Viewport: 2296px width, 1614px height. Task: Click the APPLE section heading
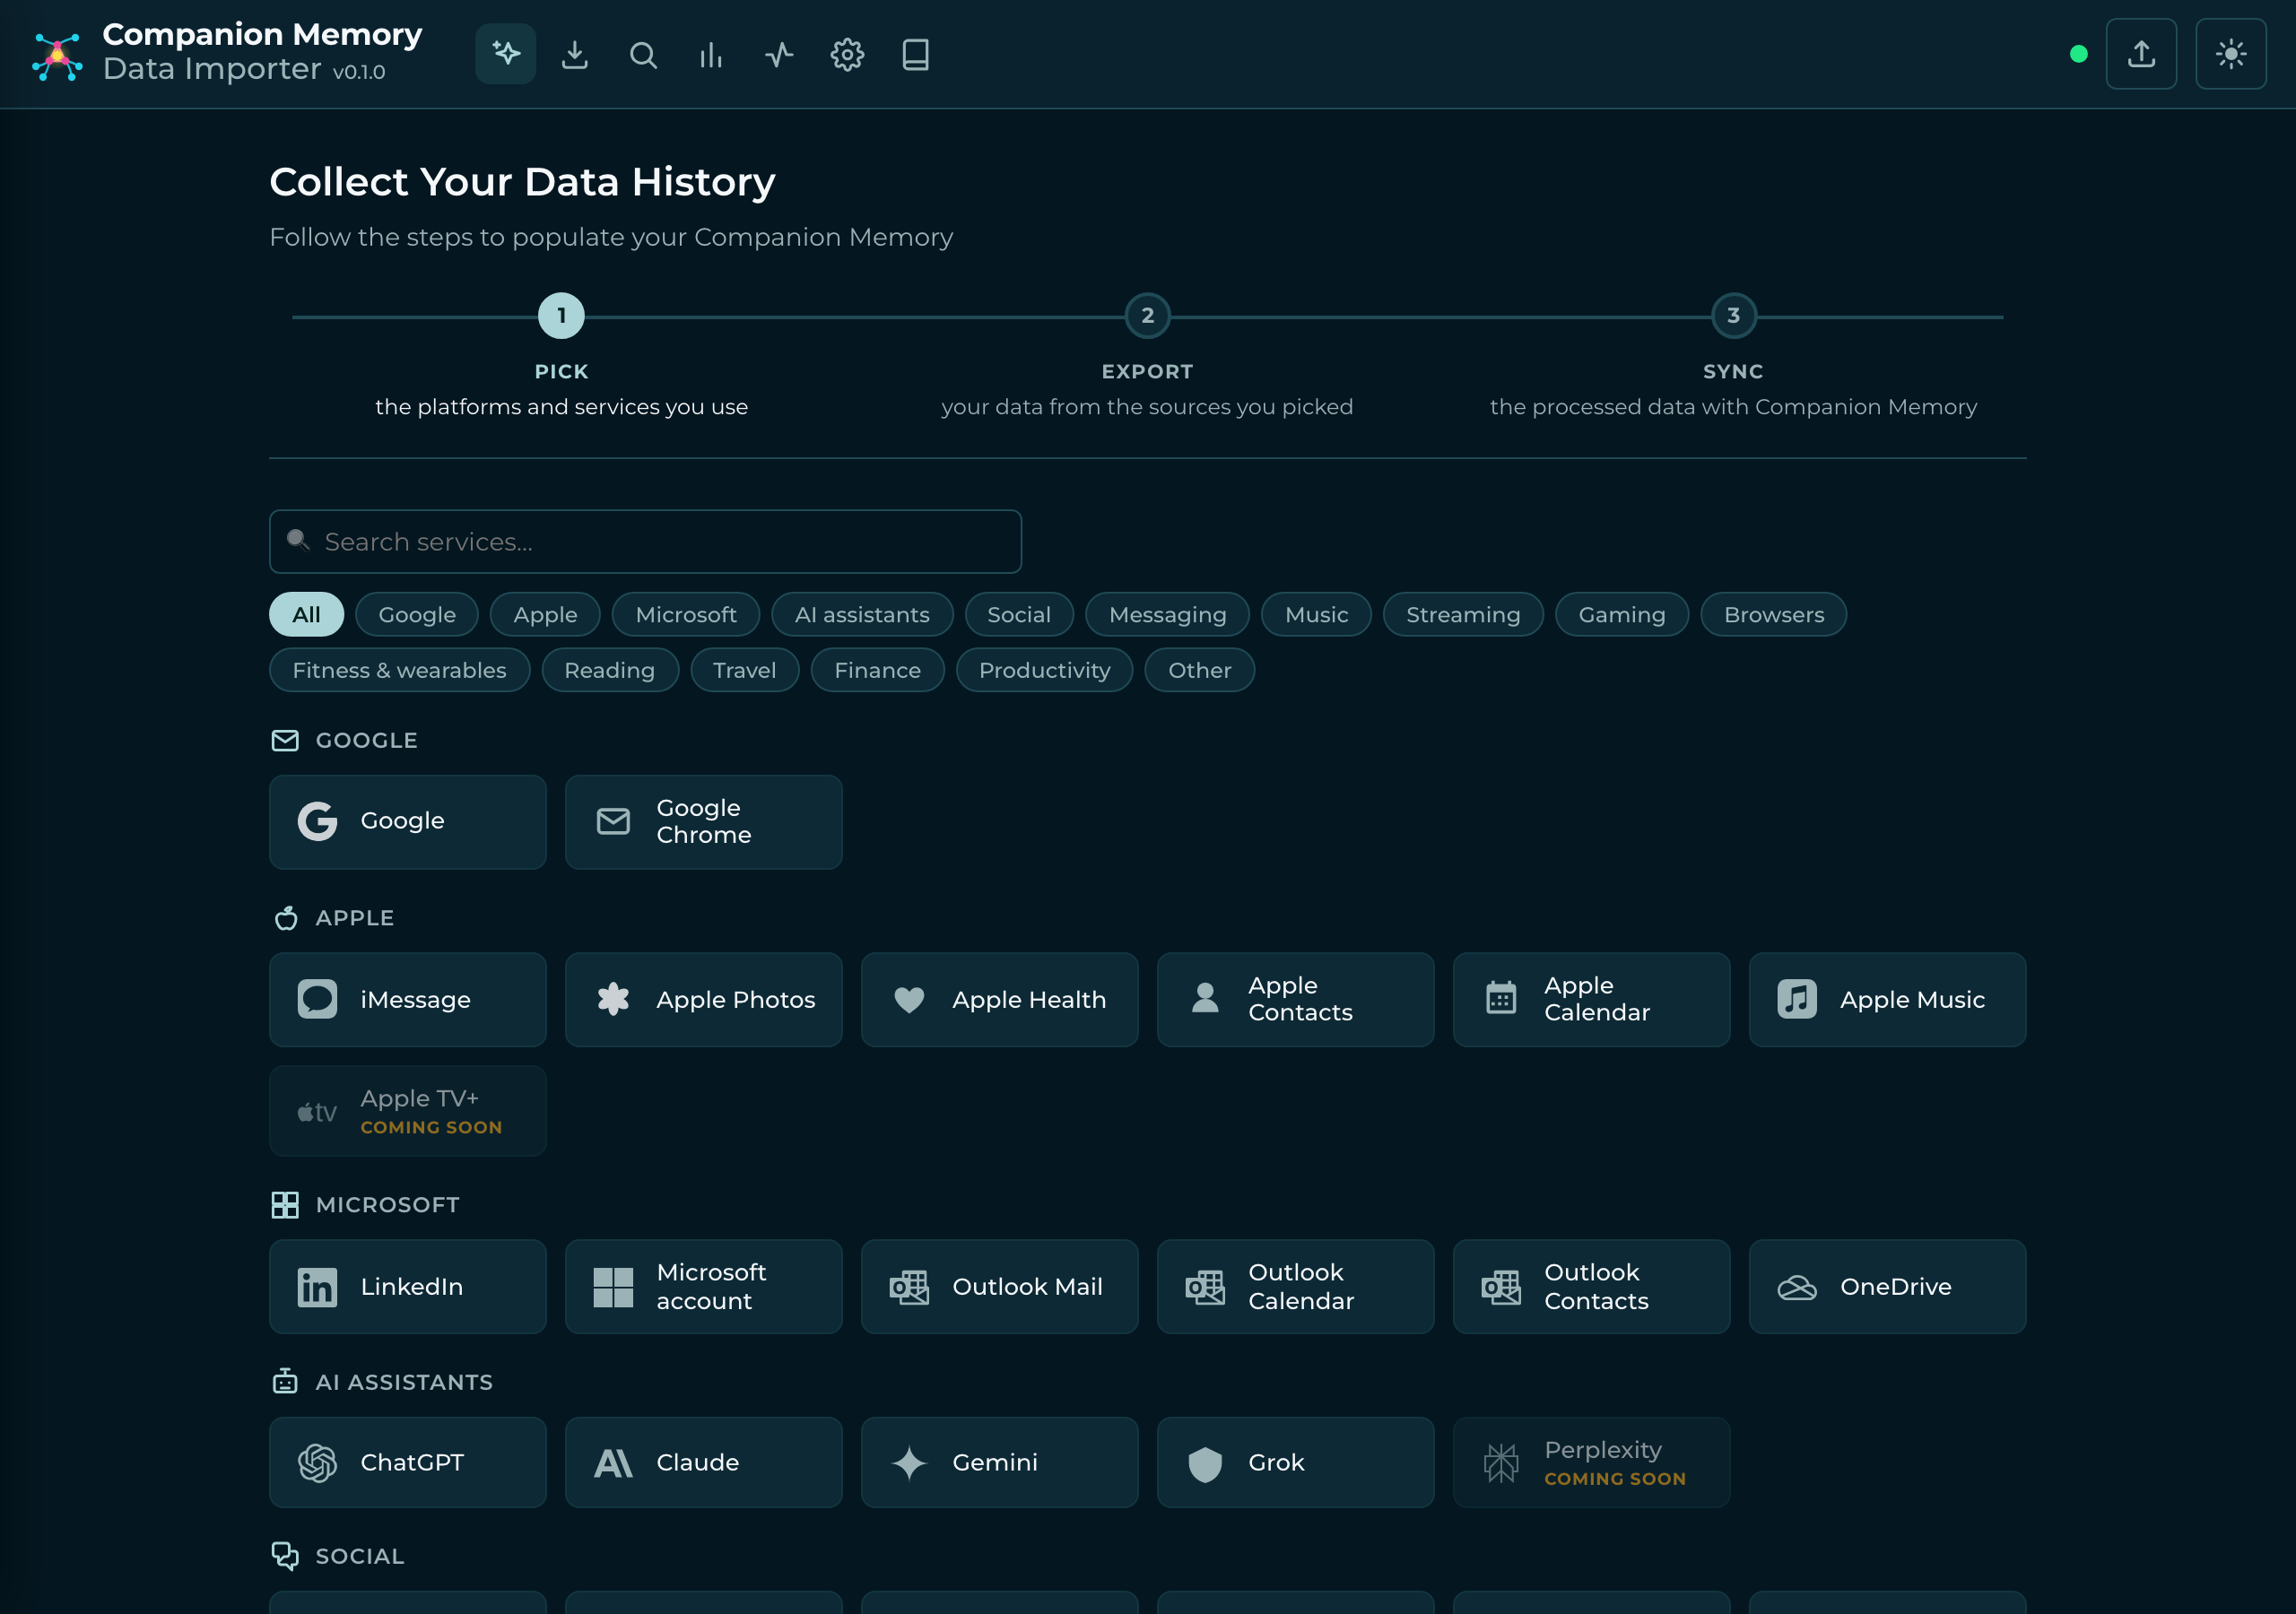355,918
